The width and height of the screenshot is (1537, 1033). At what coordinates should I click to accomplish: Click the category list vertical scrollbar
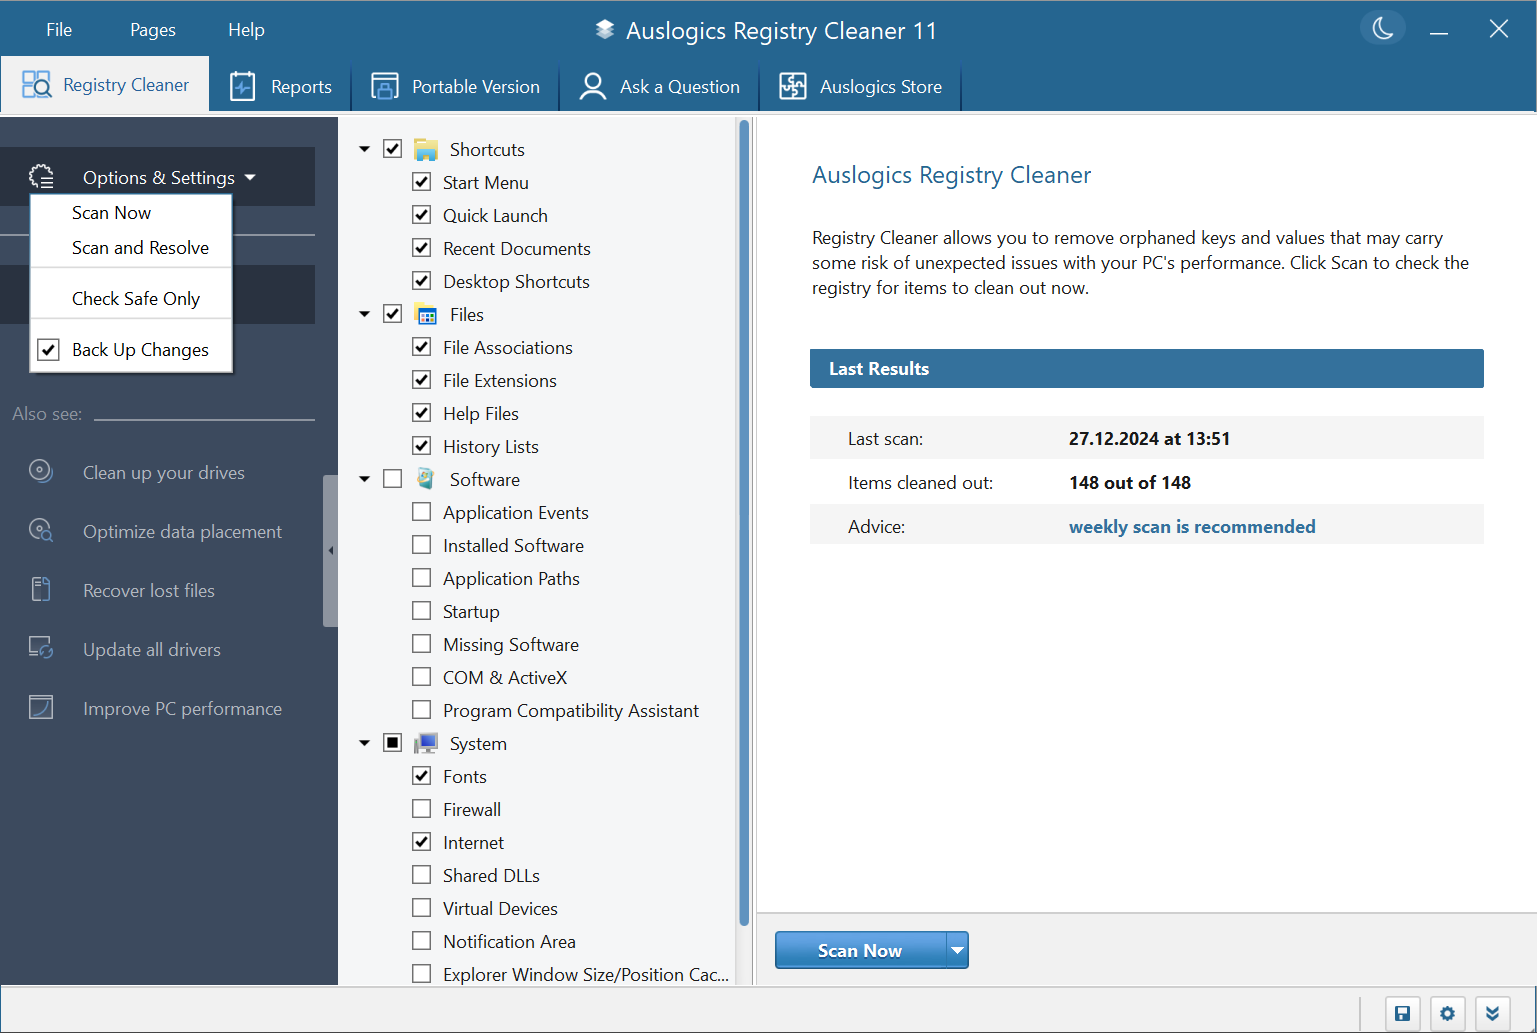743,520
